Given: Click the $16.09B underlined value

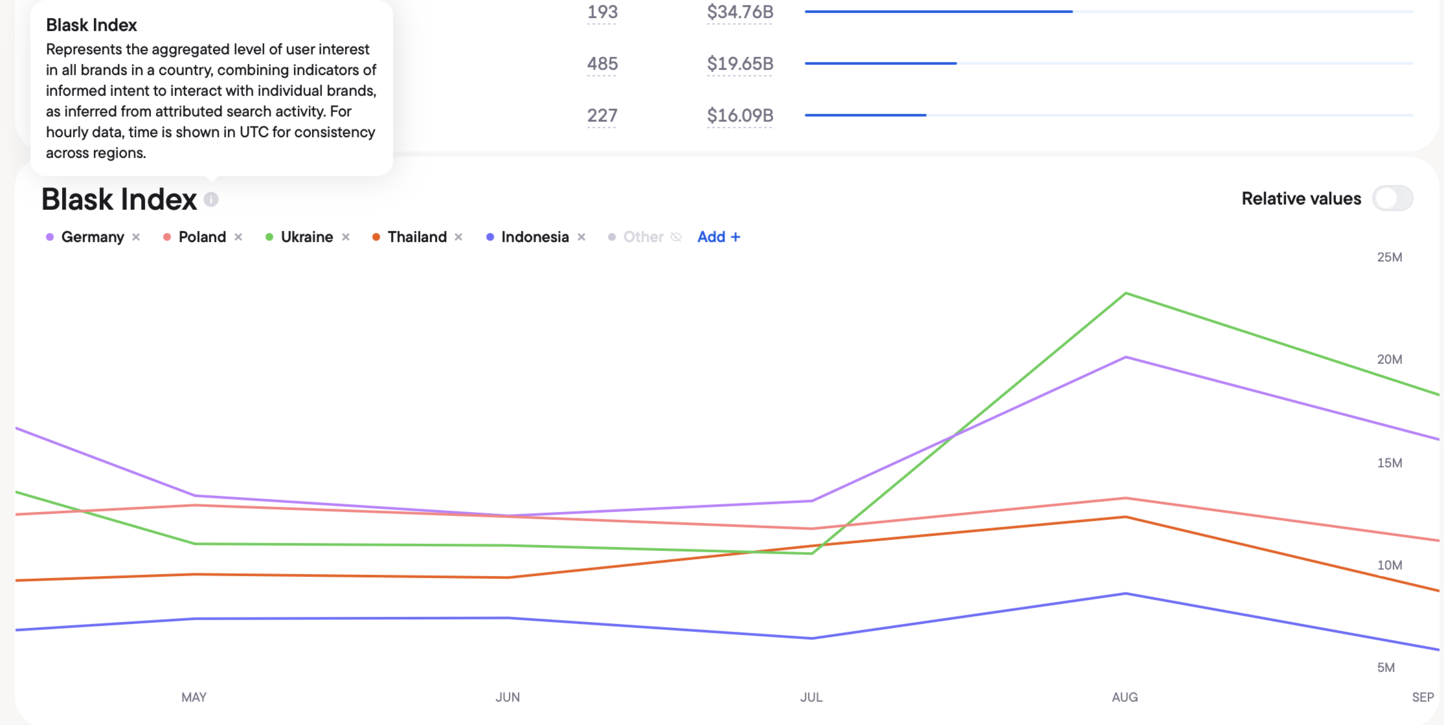Looking at the screenshot, I should point(740,116).
